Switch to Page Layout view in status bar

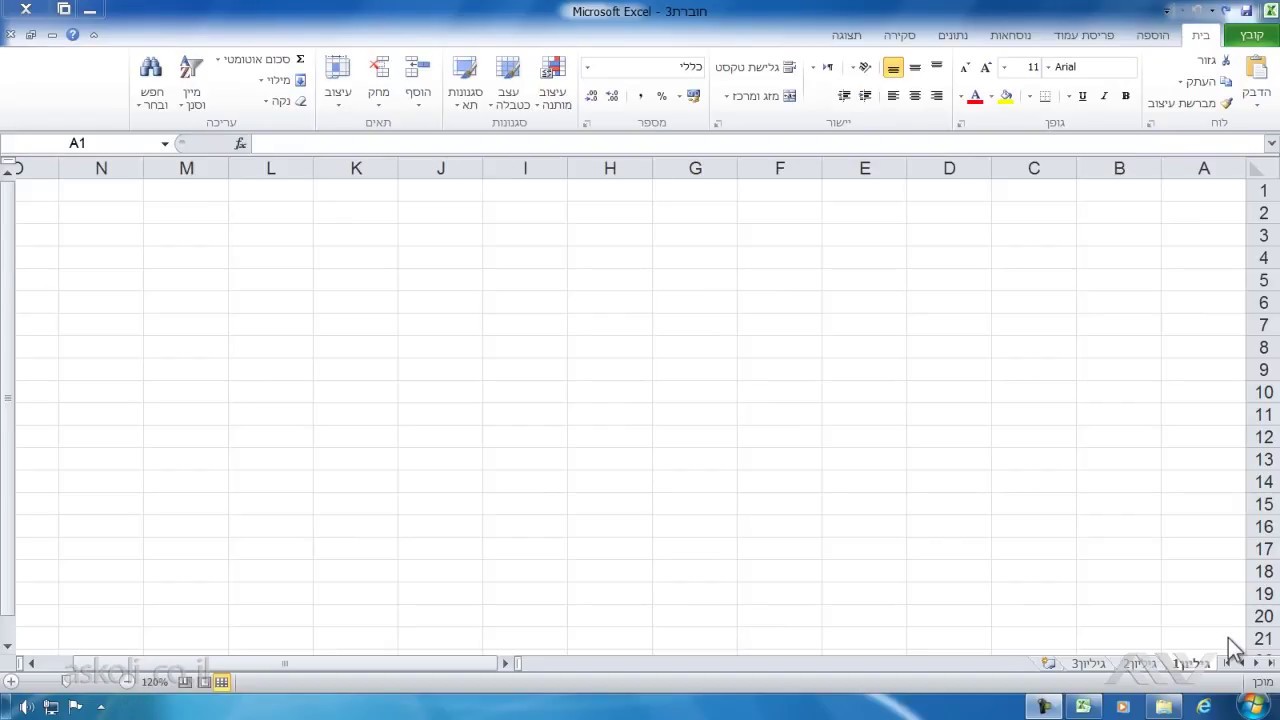(204, 682)
